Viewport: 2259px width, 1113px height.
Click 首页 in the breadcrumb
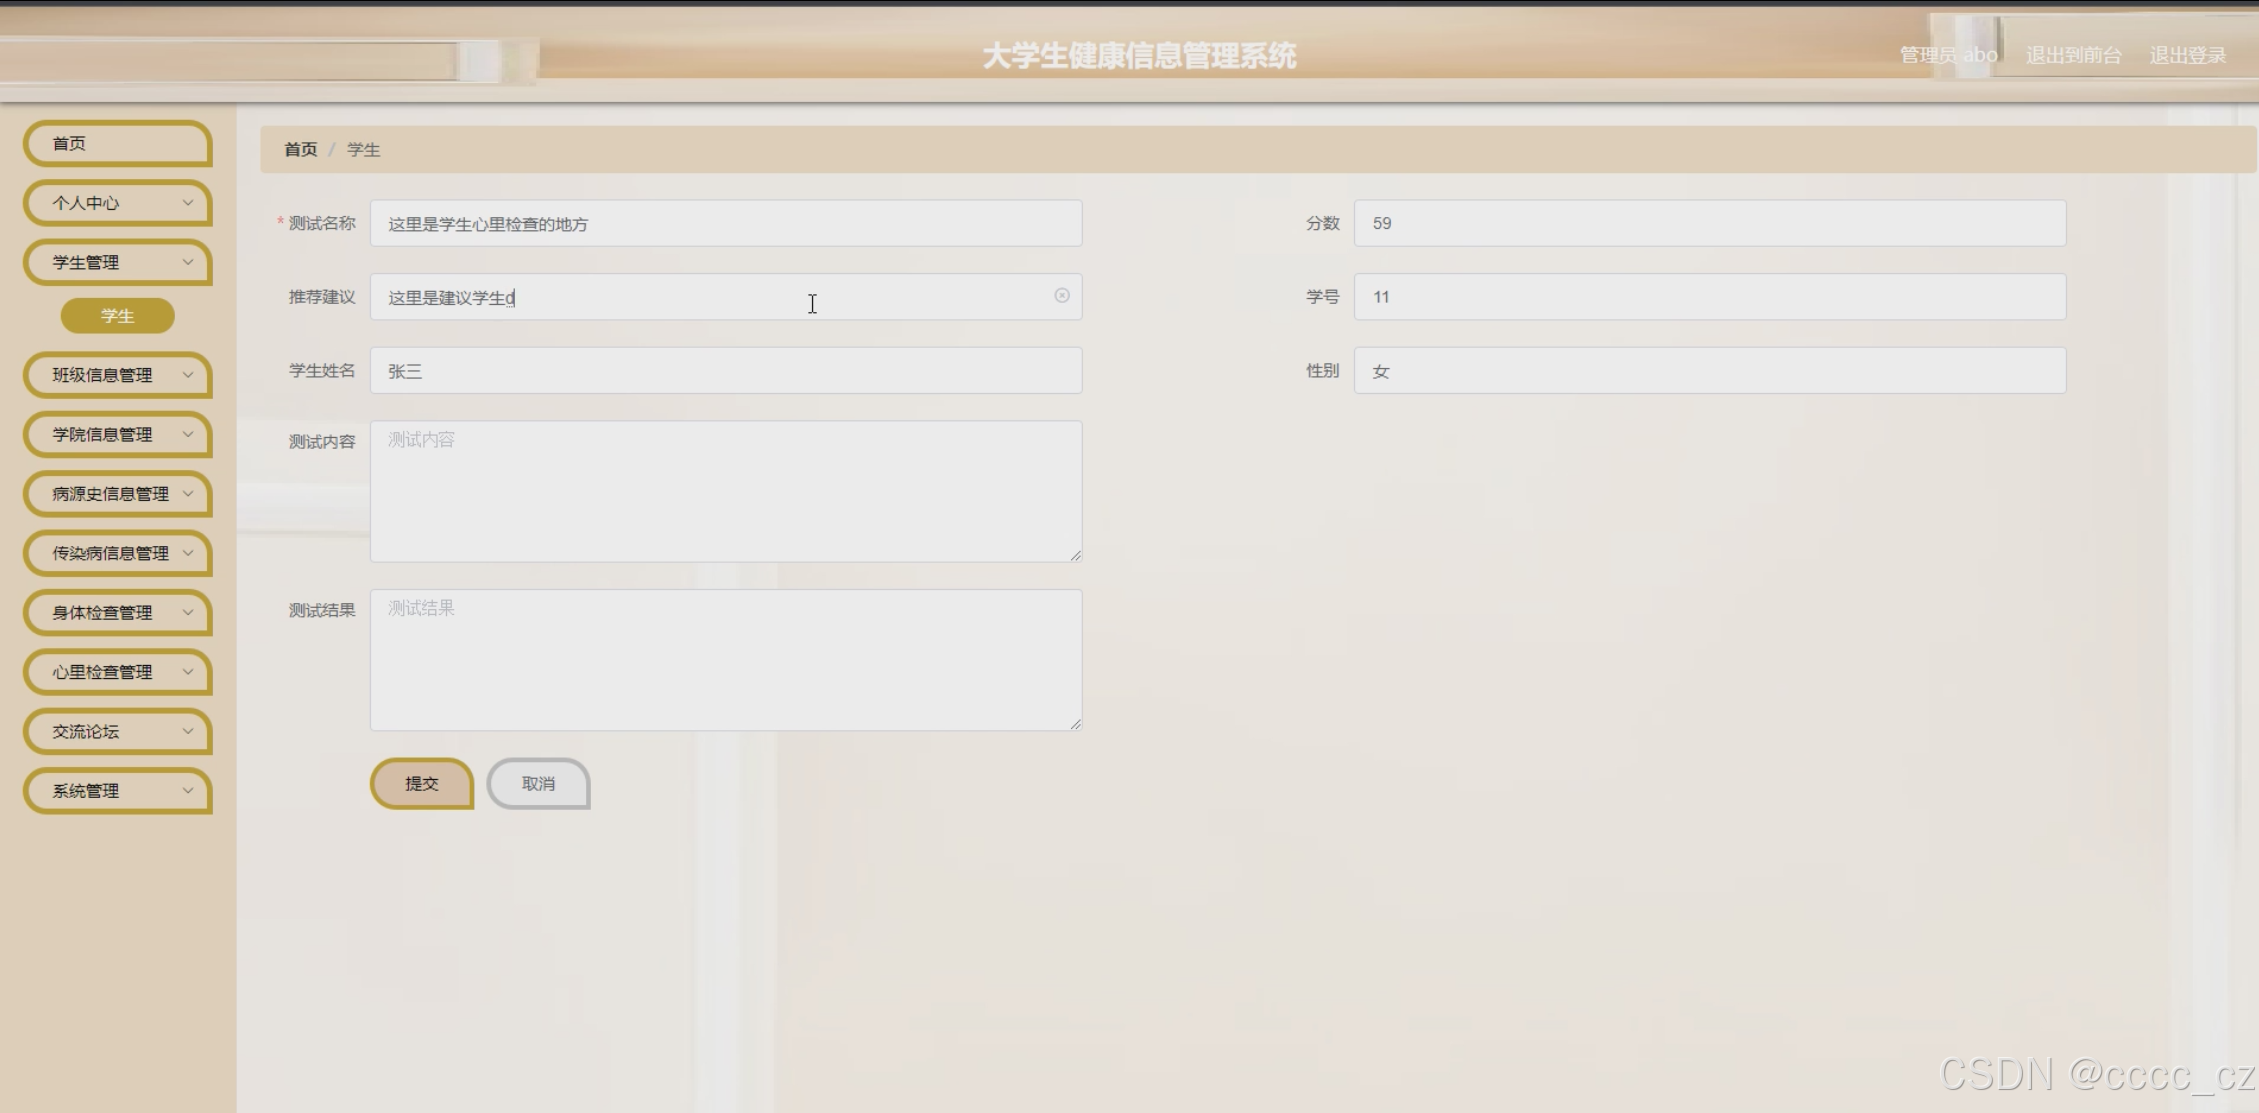[x=300, y=150]
